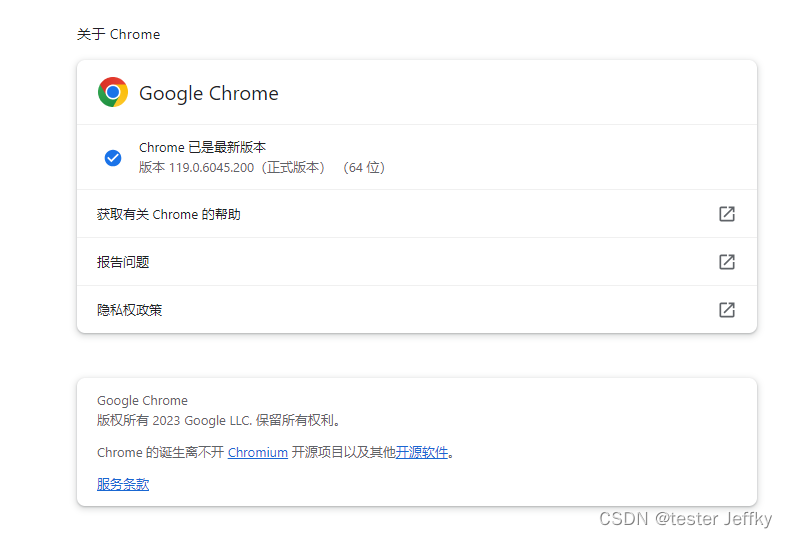The height and width of the screenshot is (538, 788).
Task: Click Chrome 已是最新版本 status text
Action: point(203,148)
